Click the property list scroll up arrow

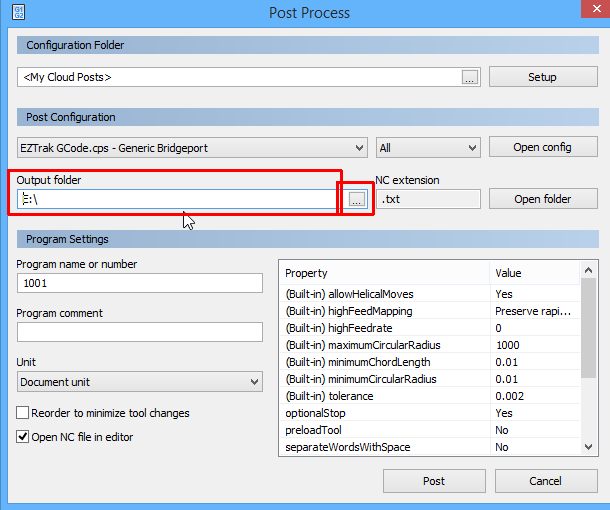point(589,270)
